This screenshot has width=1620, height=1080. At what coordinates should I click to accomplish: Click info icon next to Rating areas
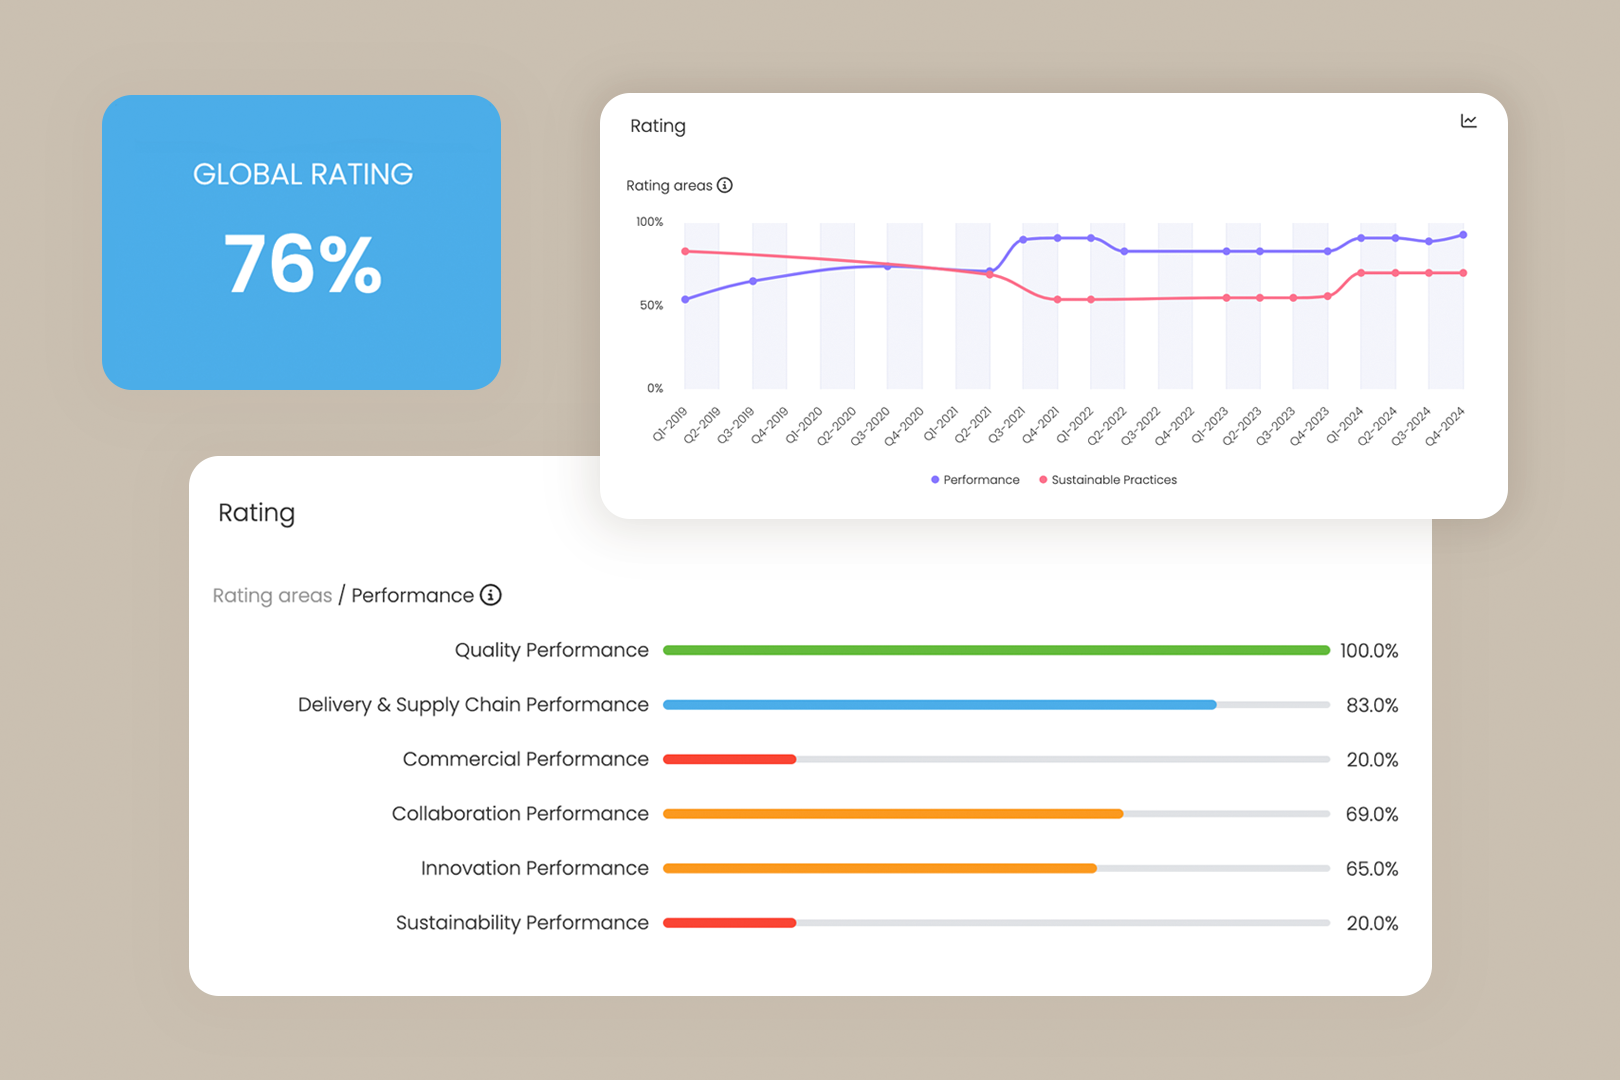click(x=725, y=185)
